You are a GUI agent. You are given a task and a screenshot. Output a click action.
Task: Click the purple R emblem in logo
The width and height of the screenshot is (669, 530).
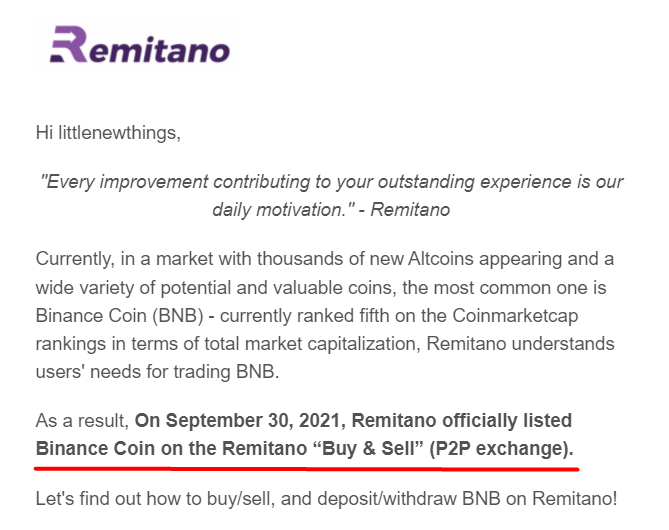70,44
